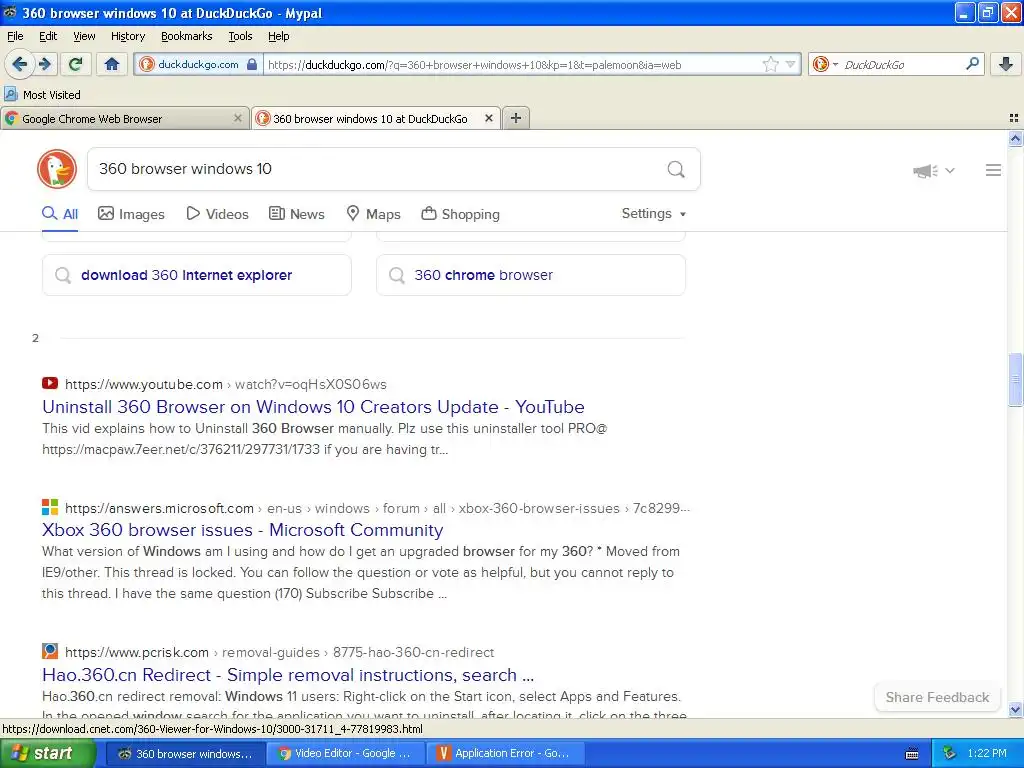Image resolution: width=1024 pixels, height=768 pixels.
Task: Switch to Videos results
Action: click(217, 214)
